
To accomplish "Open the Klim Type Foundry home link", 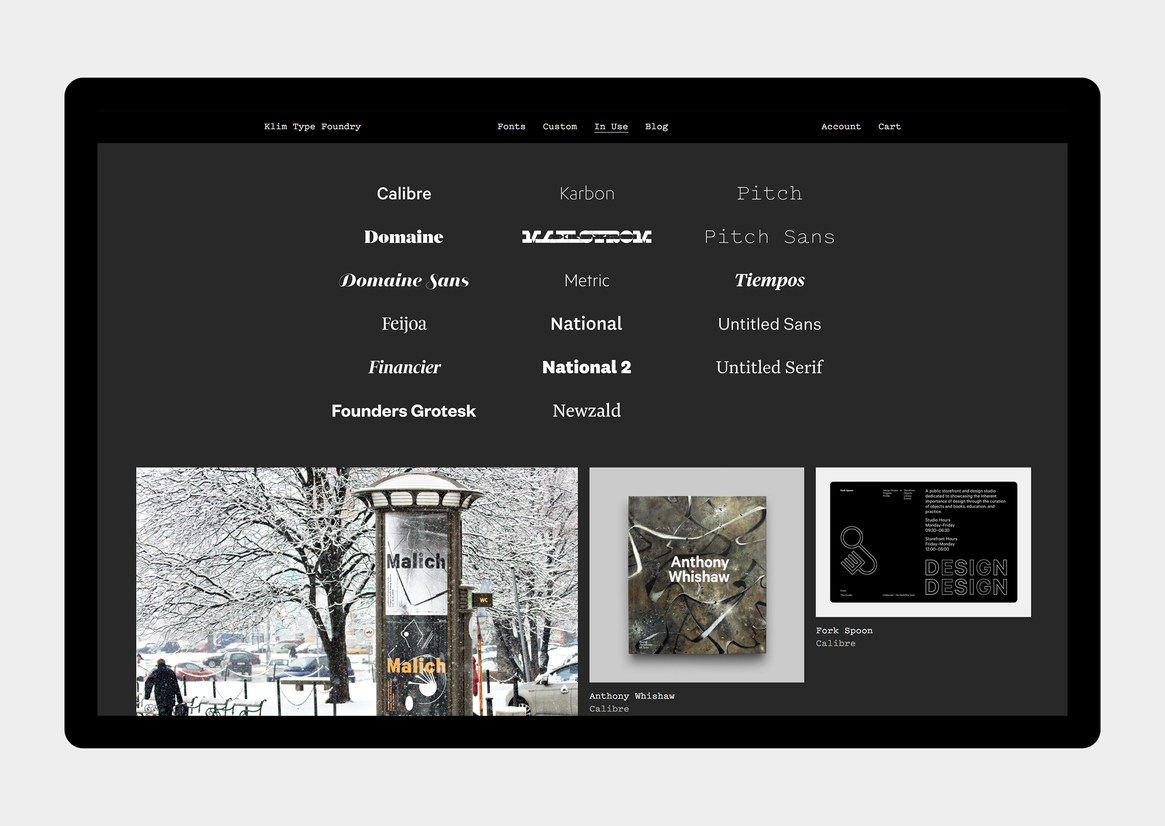I will (312, 126).
